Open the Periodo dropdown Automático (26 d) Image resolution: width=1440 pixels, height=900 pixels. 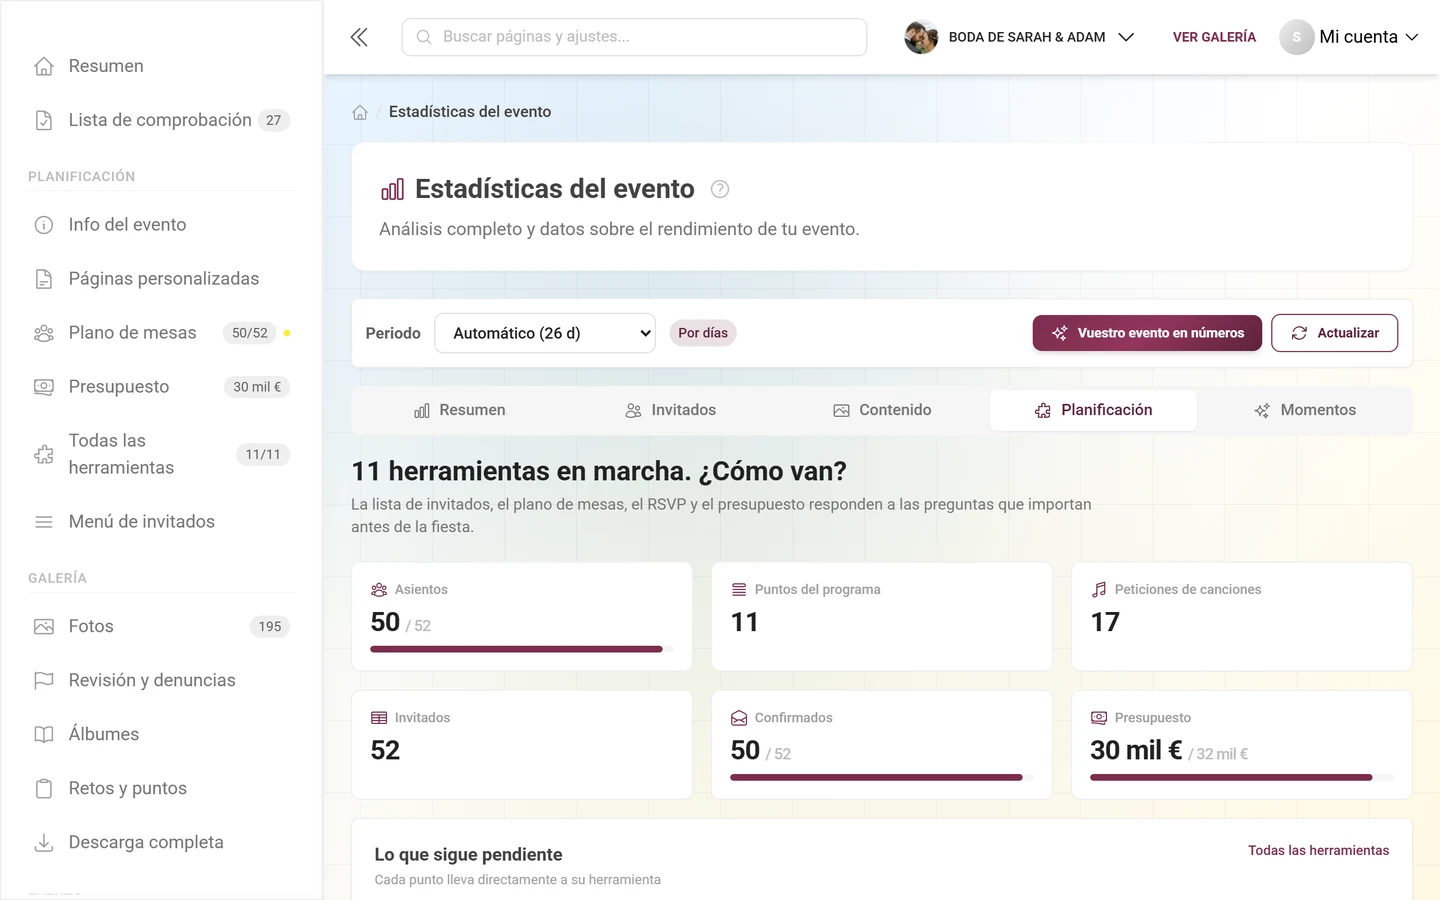pos(545,333)
